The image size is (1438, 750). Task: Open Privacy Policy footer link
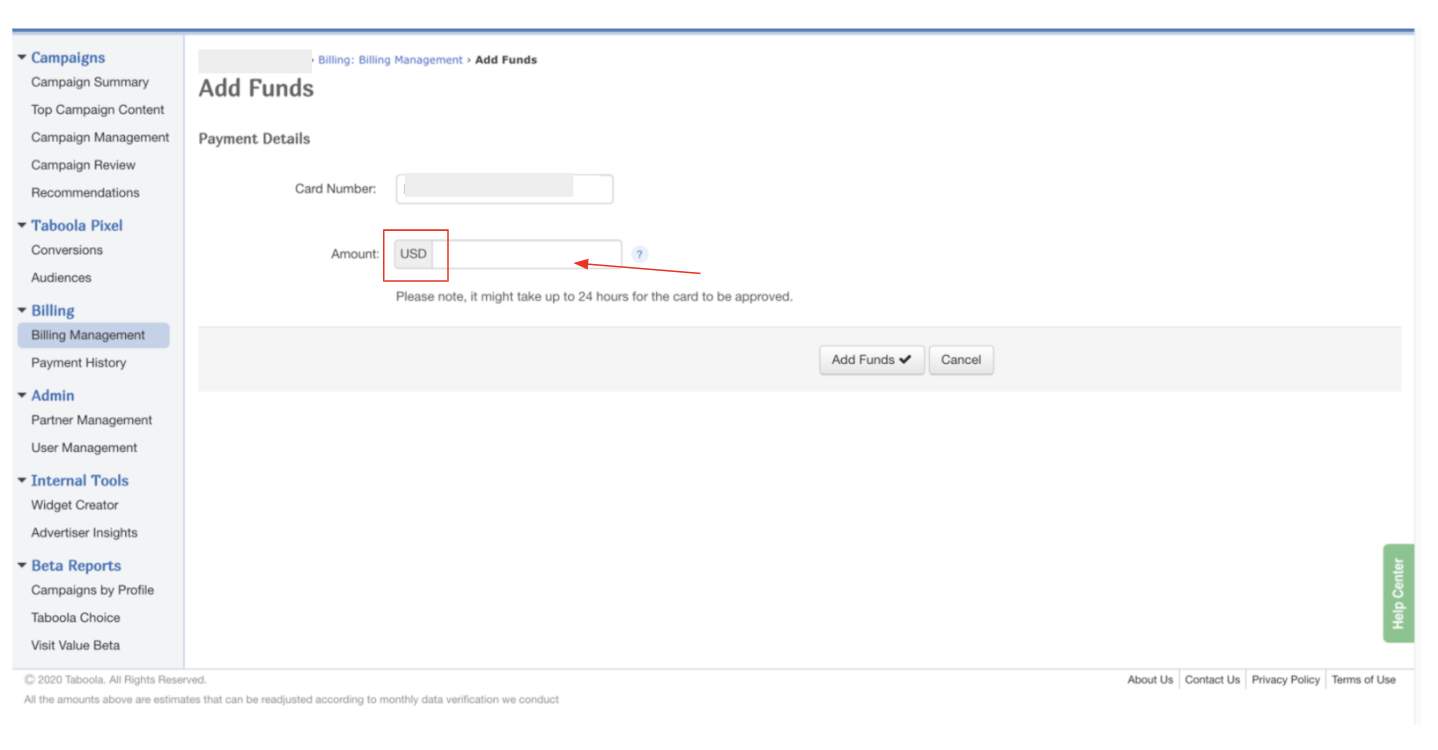[x=1286, y=680]
